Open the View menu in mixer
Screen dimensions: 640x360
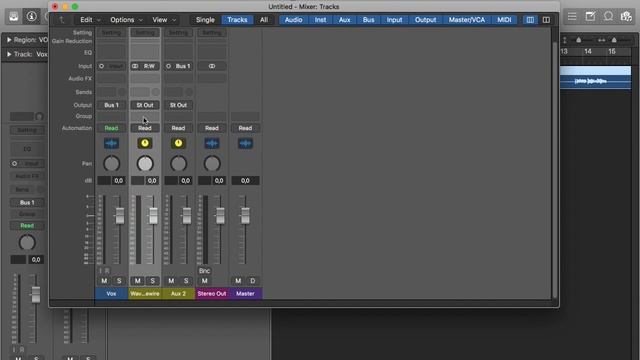coord(164,20)
